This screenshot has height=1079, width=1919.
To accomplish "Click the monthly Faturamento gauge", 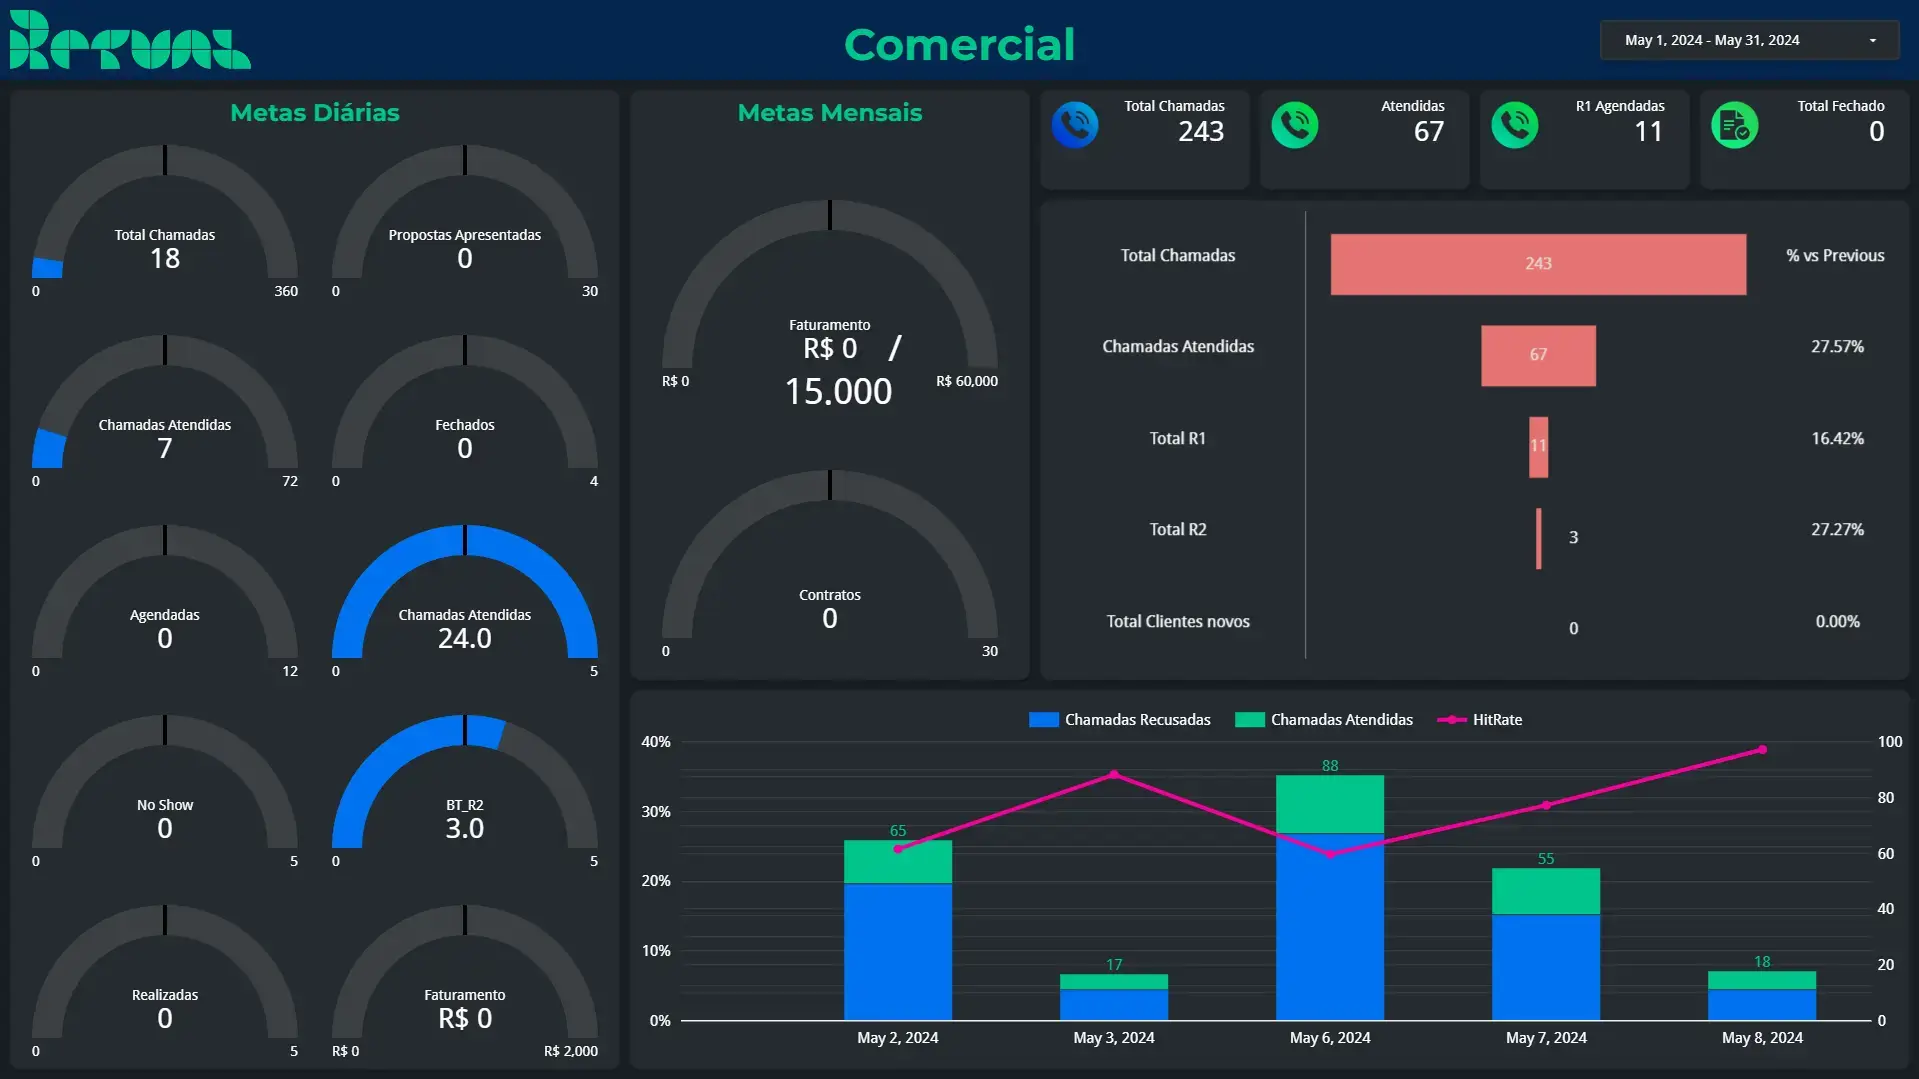I will pyautogui.click(x=830, y=300).
